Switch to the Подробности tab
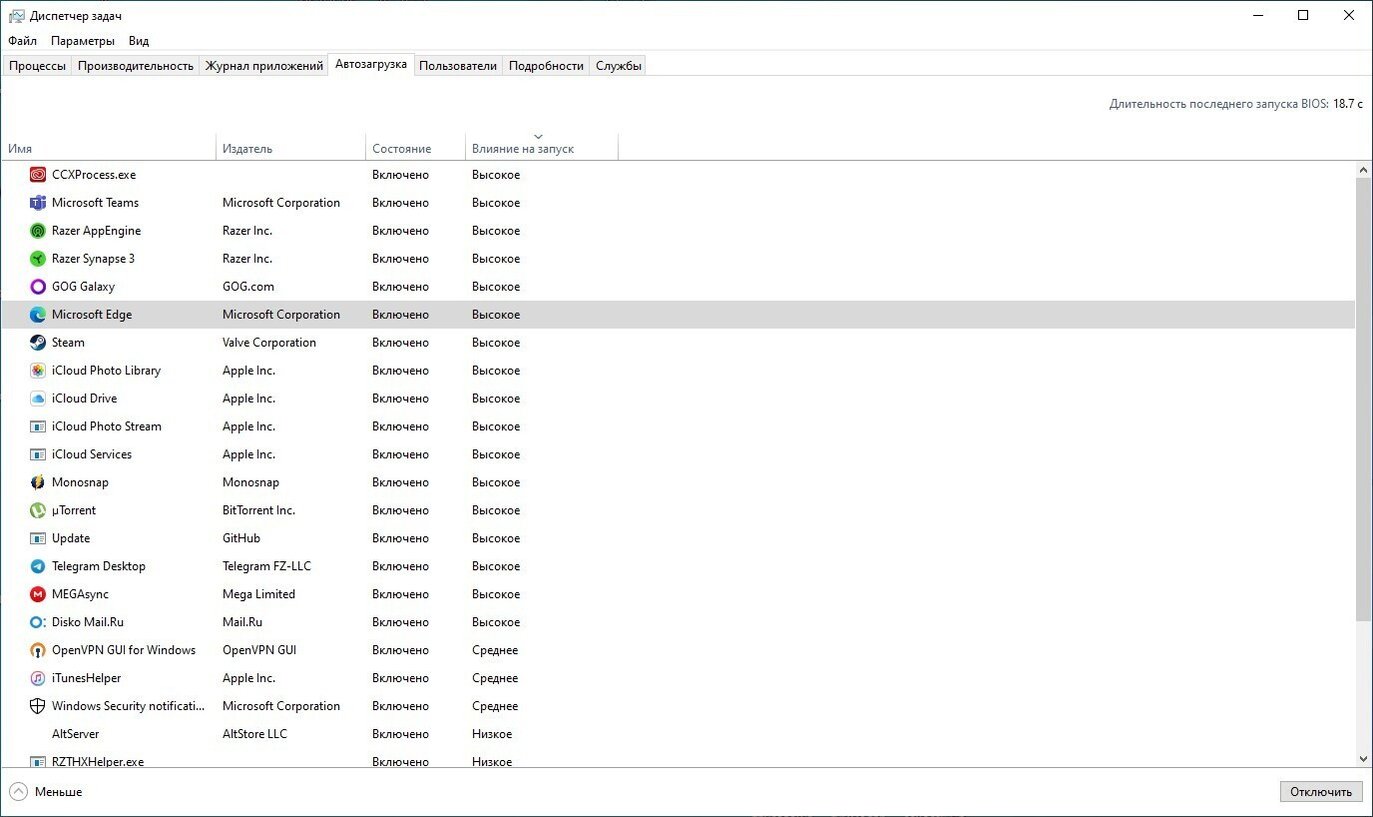 pos(546,66)
